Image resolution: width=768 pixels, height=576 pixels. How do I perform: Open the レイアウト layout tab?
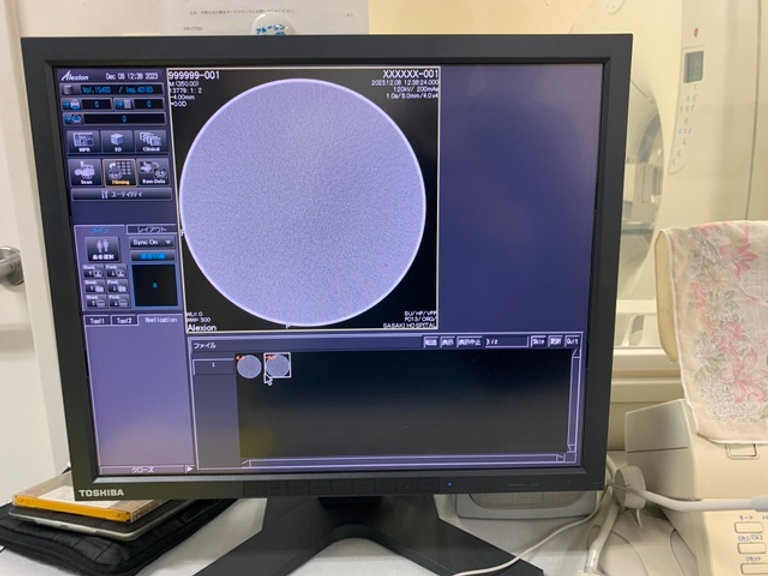pos(152,229)
